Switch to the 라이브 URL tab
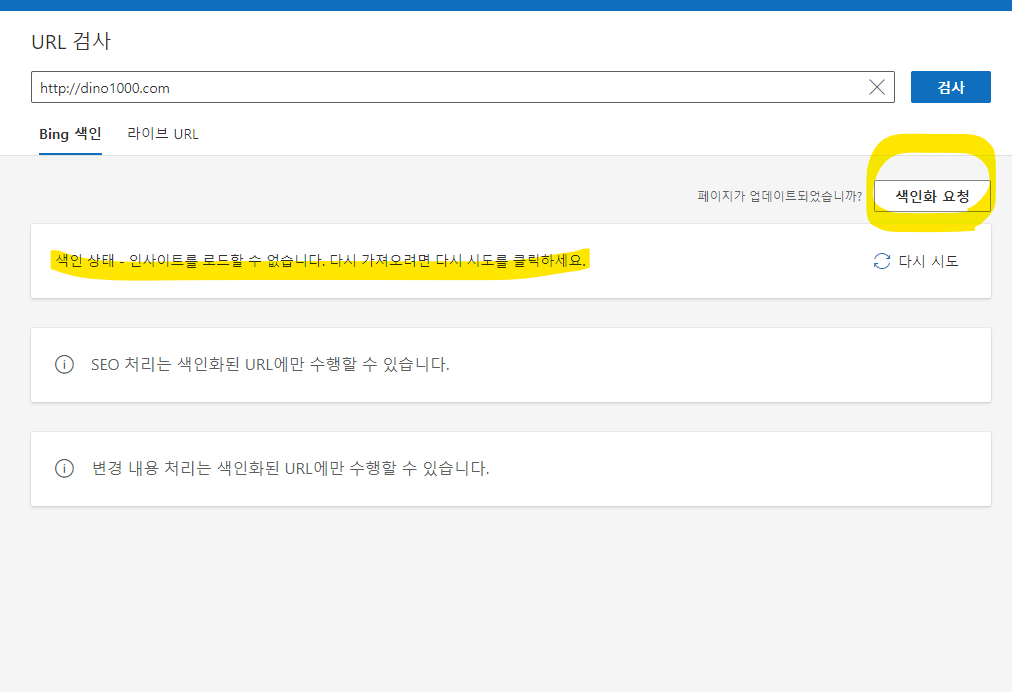Image resolution: width=1012 pixels, height=692 pixels. point(163,133)
